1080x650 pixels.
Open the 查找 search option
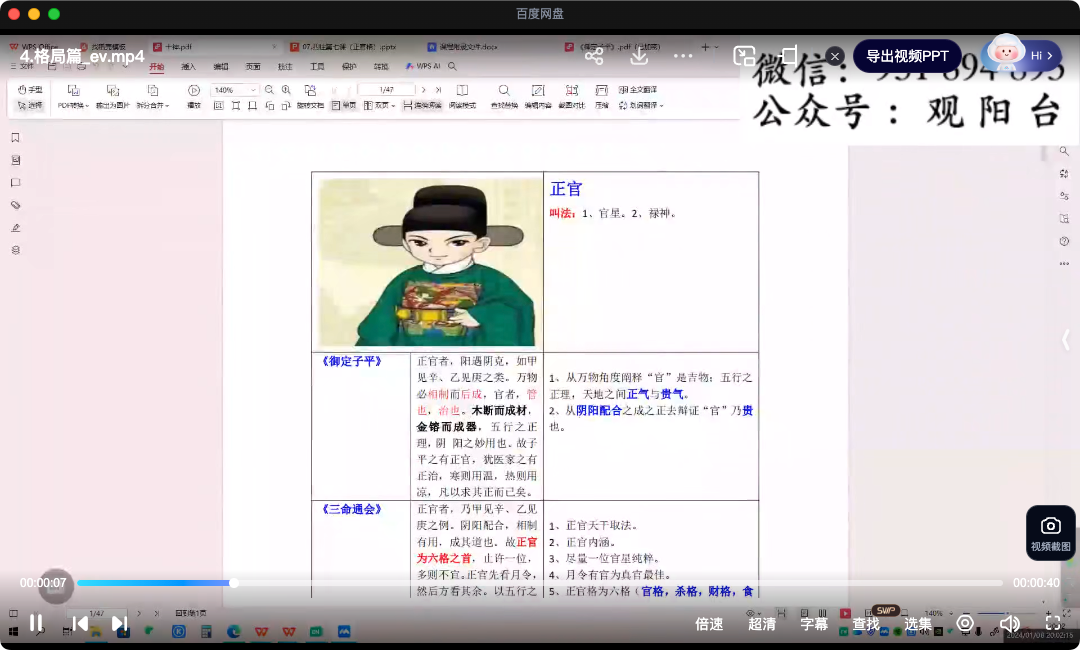click(866, 624)
